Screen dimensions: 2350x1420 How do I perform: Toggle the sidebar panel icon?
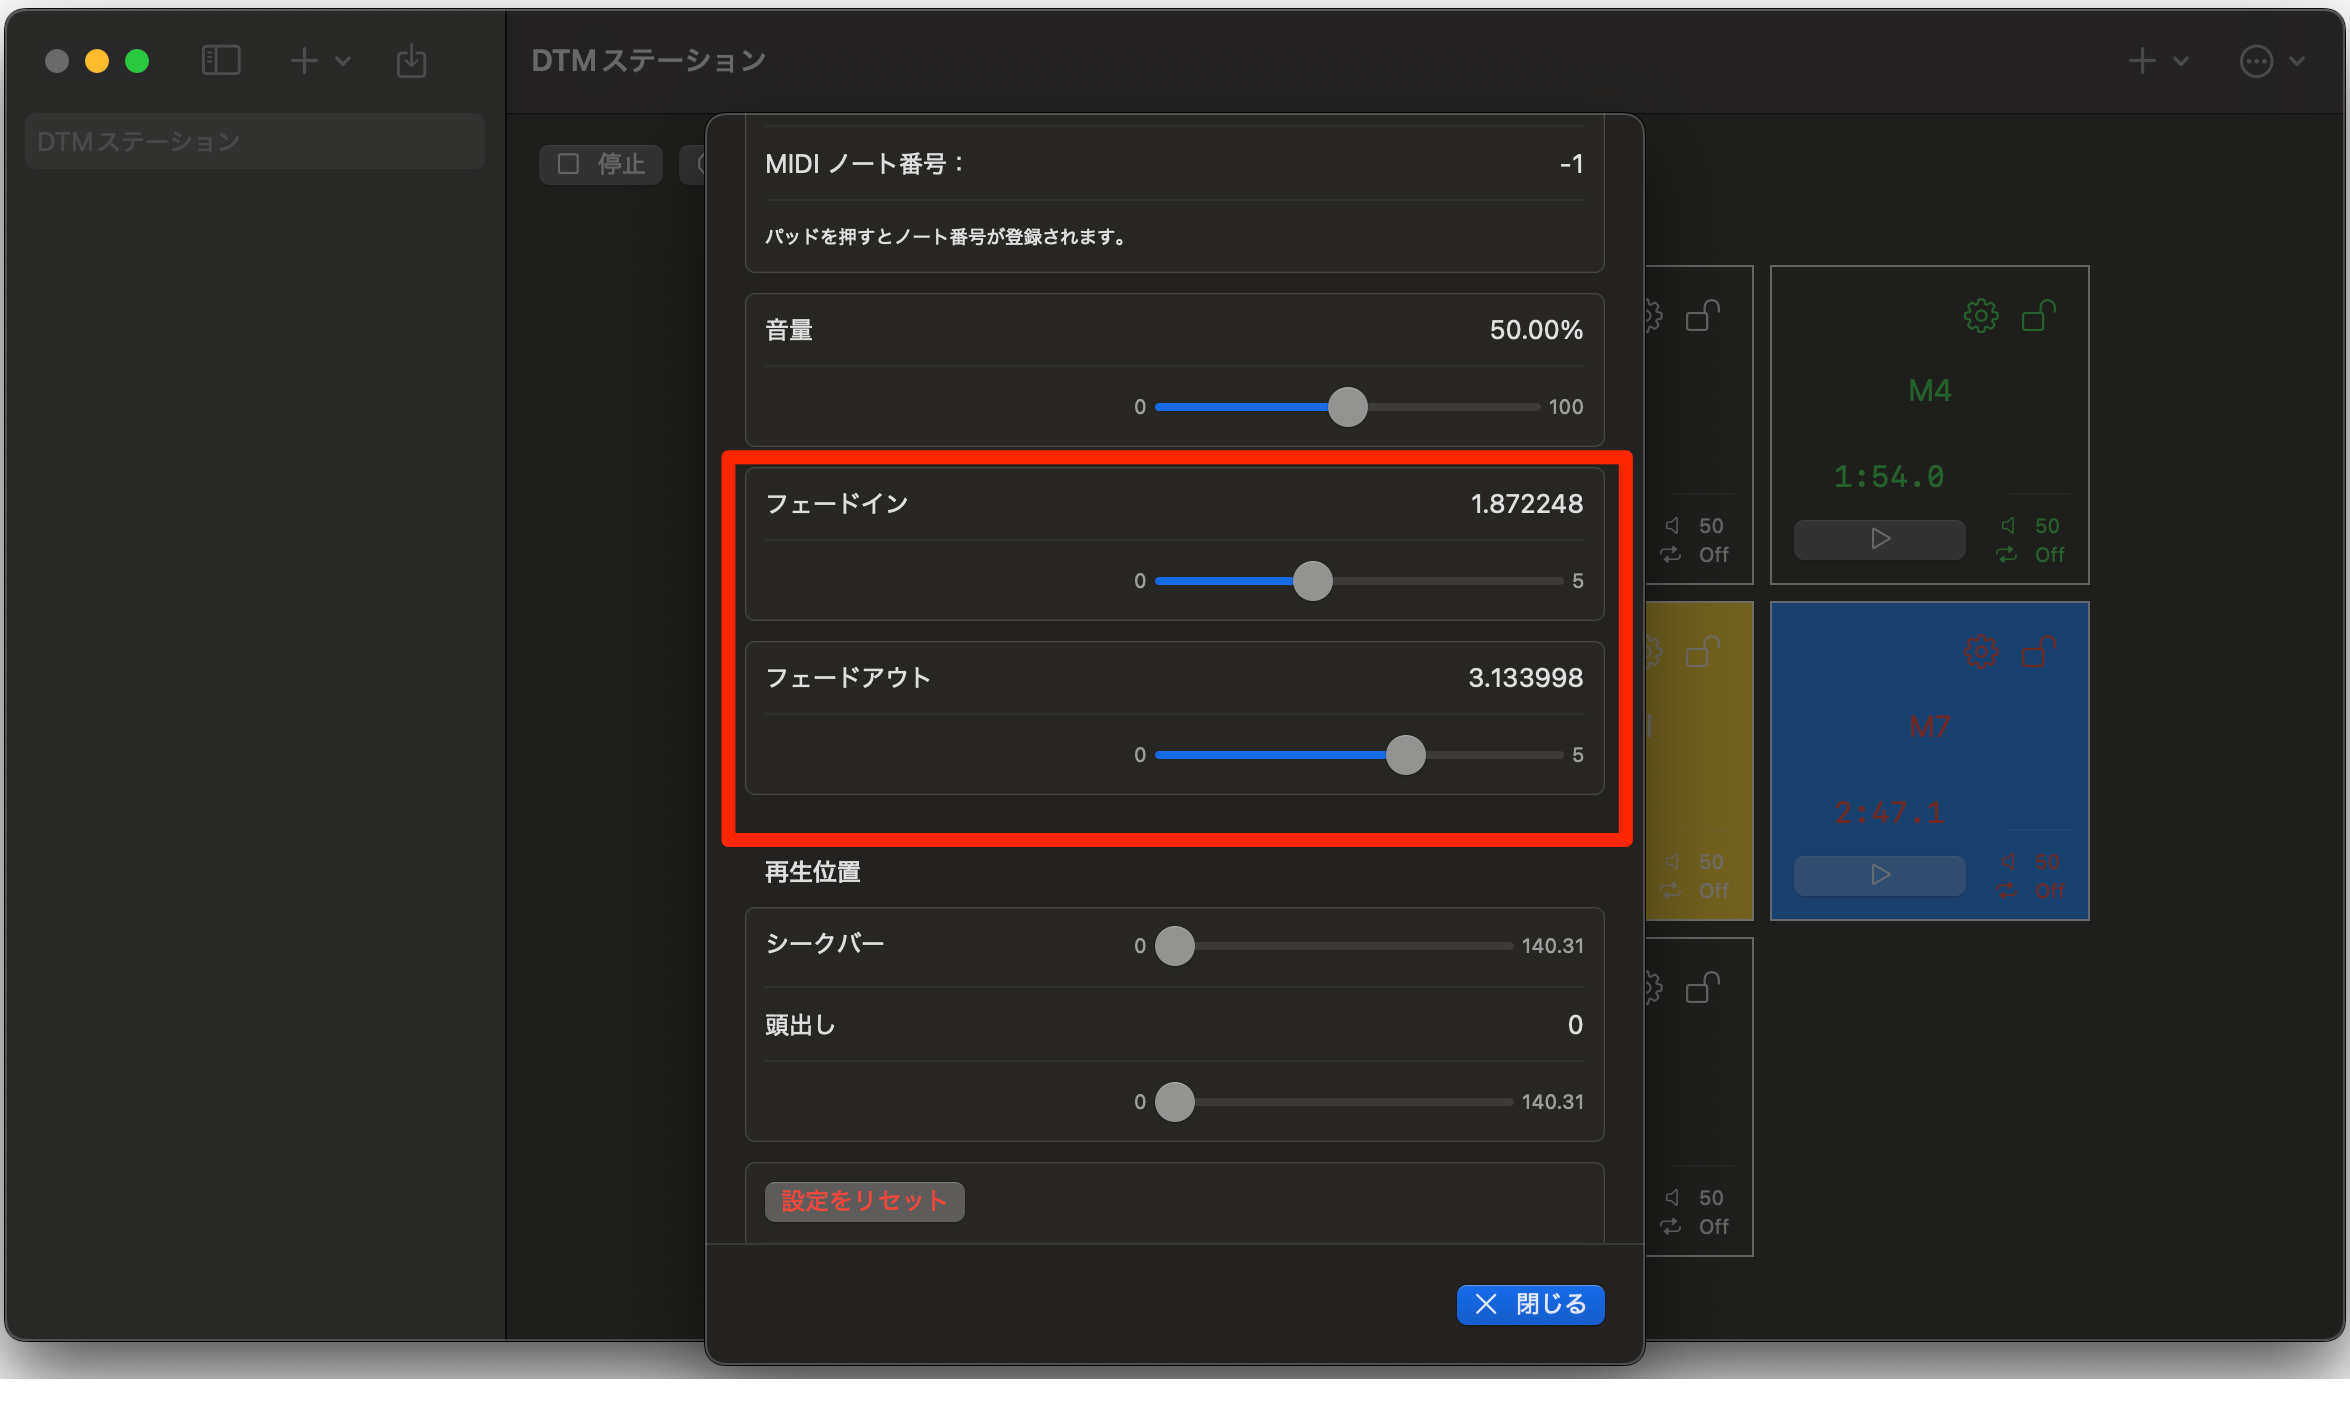point(221,61)
